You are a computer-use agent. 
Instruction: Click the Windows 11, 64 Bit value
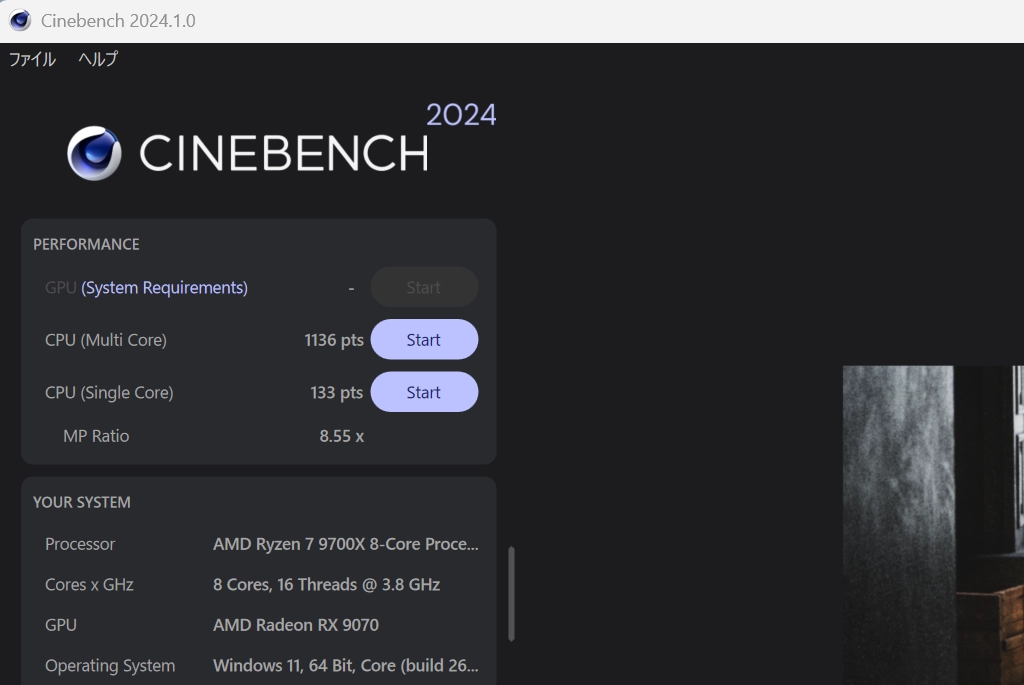[345, 665]
